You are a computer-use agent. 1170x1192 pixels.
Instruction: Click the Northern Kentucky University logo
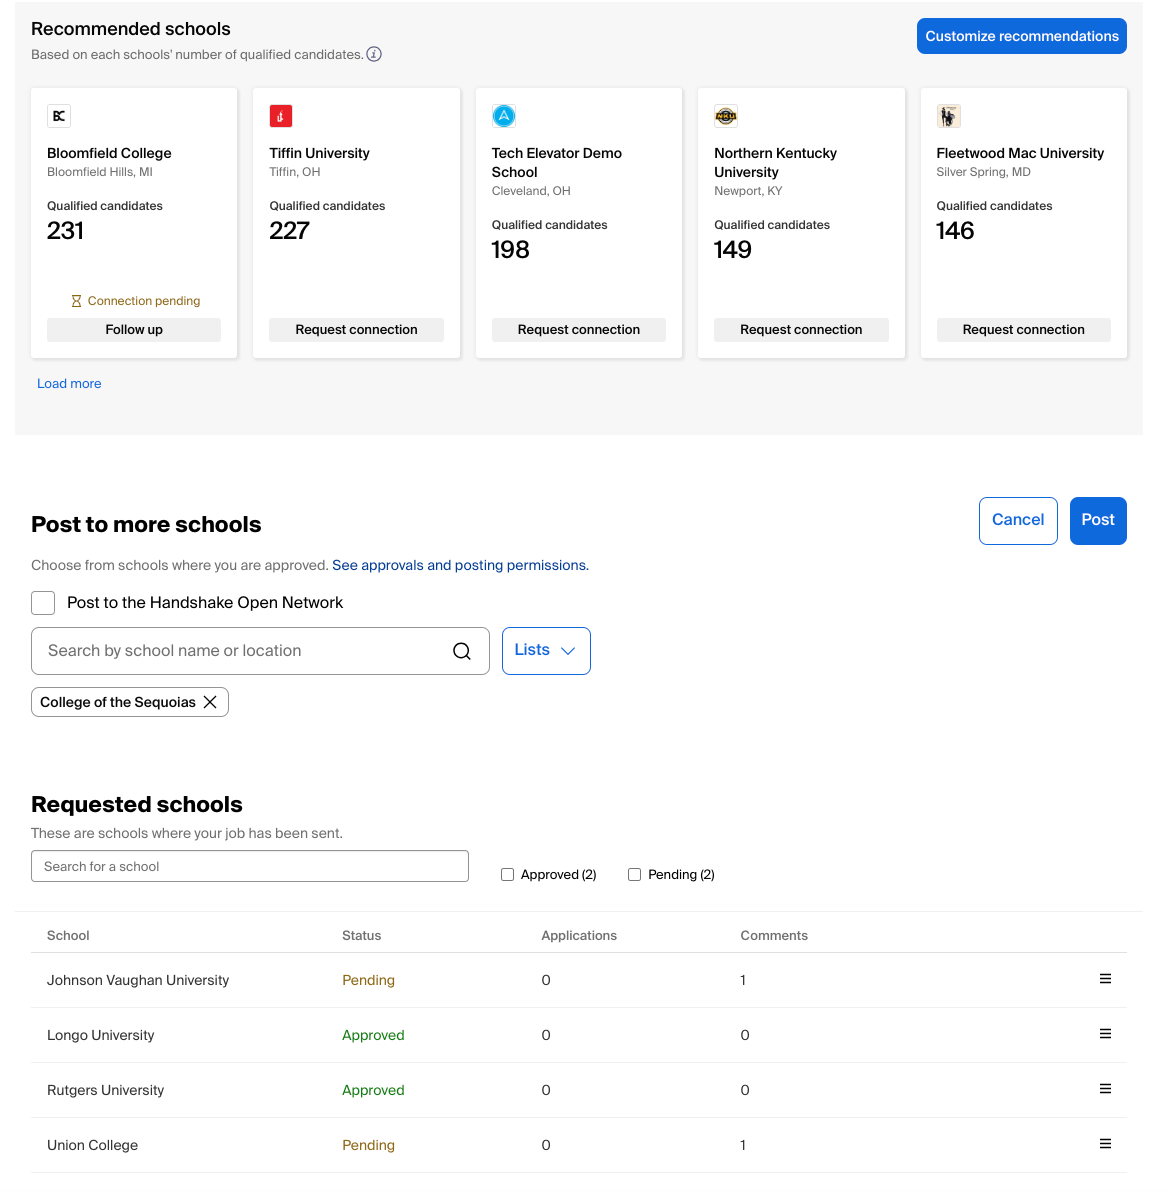[x=726, y=116]
